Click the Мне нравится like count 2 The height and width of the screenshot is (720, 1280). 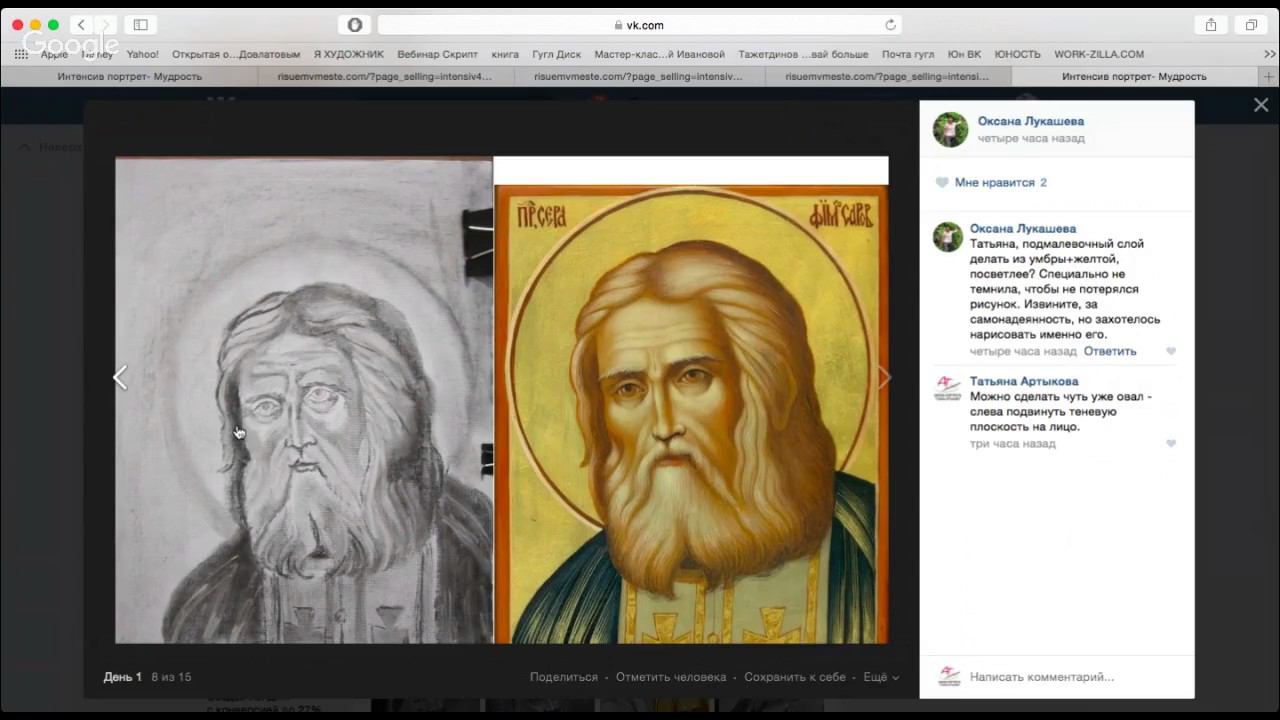1043,183
